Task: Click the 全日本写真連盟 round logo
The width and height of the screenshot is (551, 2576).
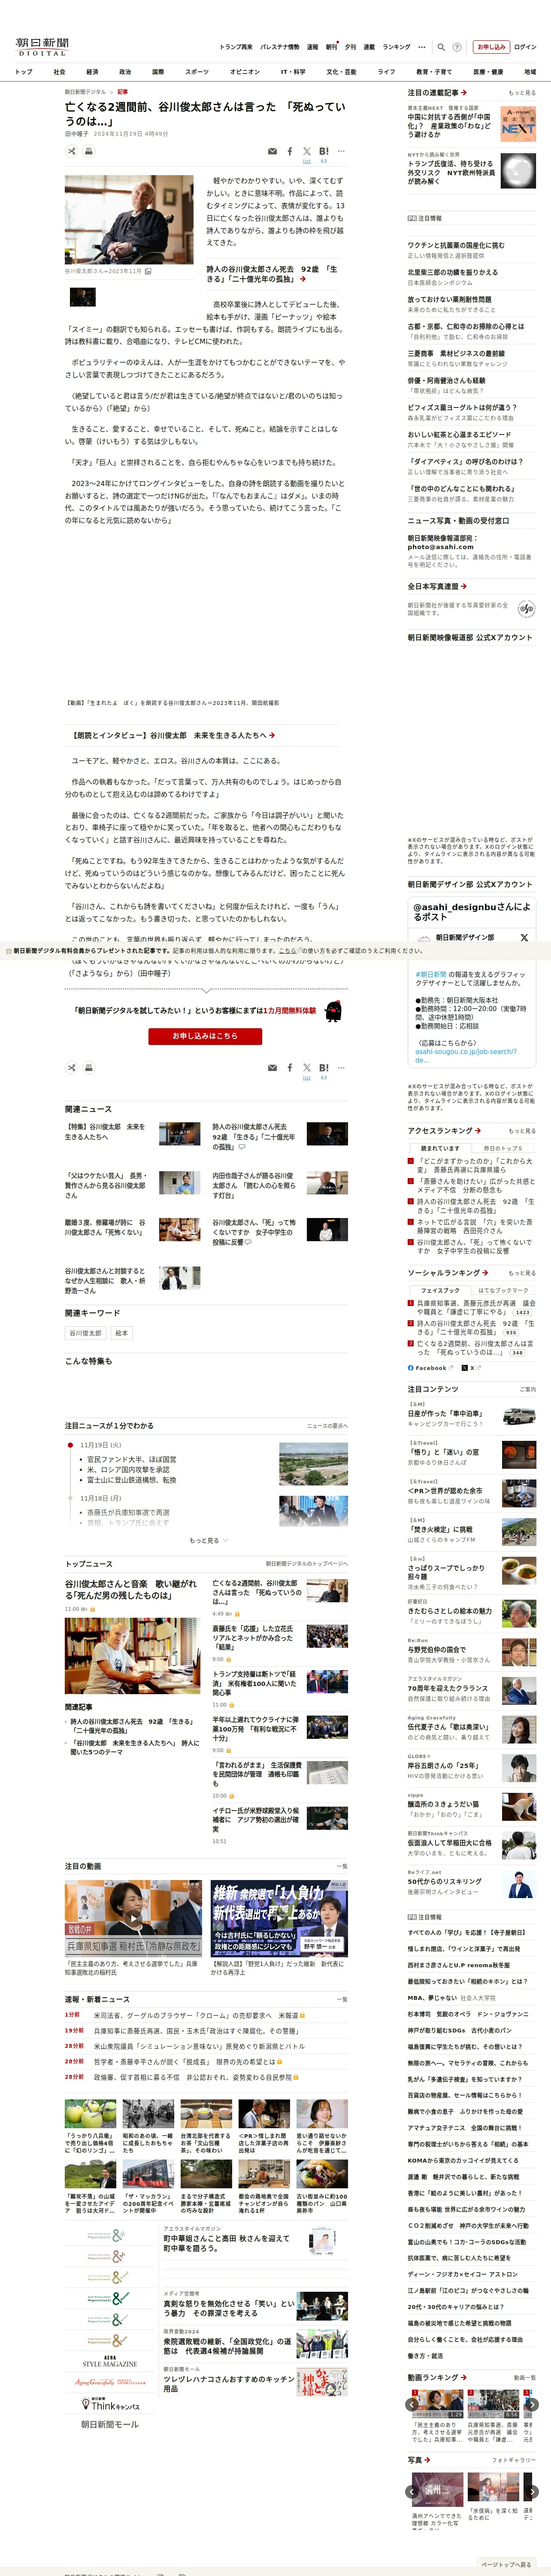Action: coord(526,608)
